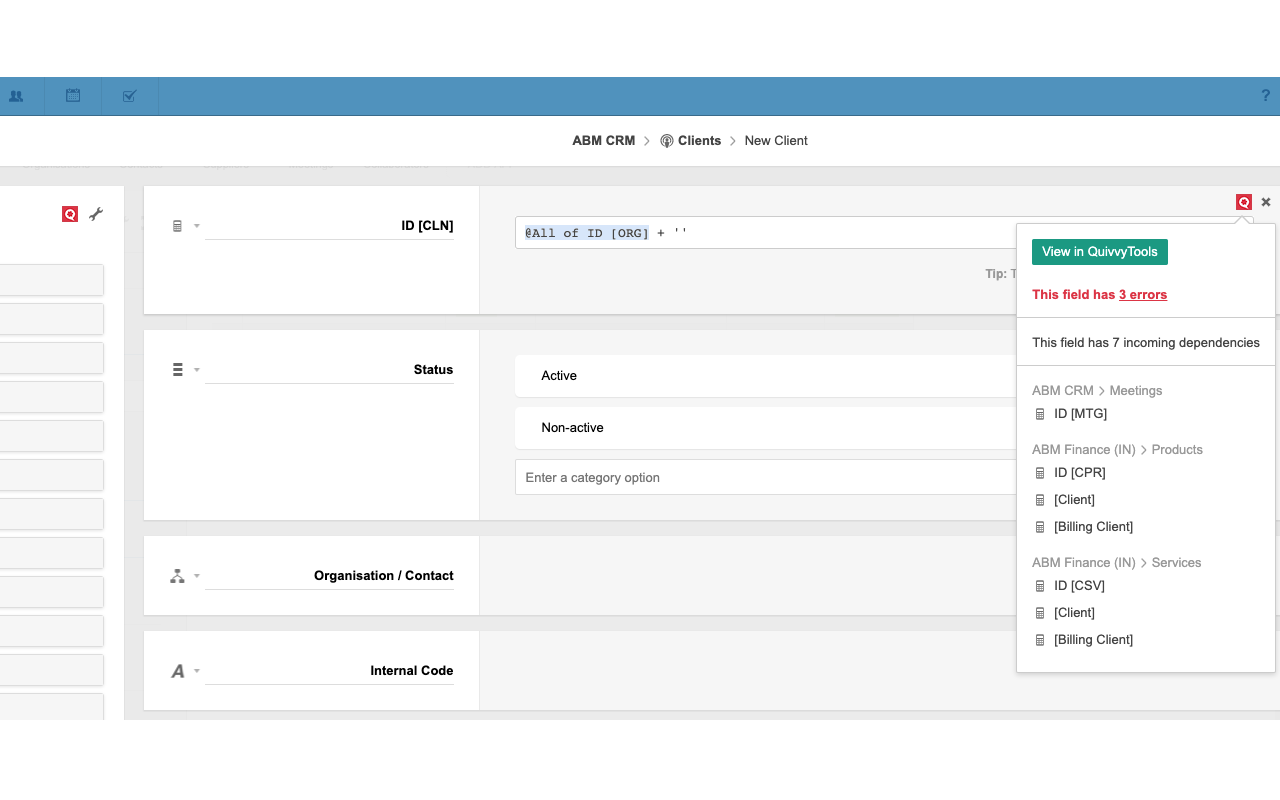Open ID [MTG] dependency under Meetings
The height and width of the screenshot is (800, 1280).
click(1080, 414)
